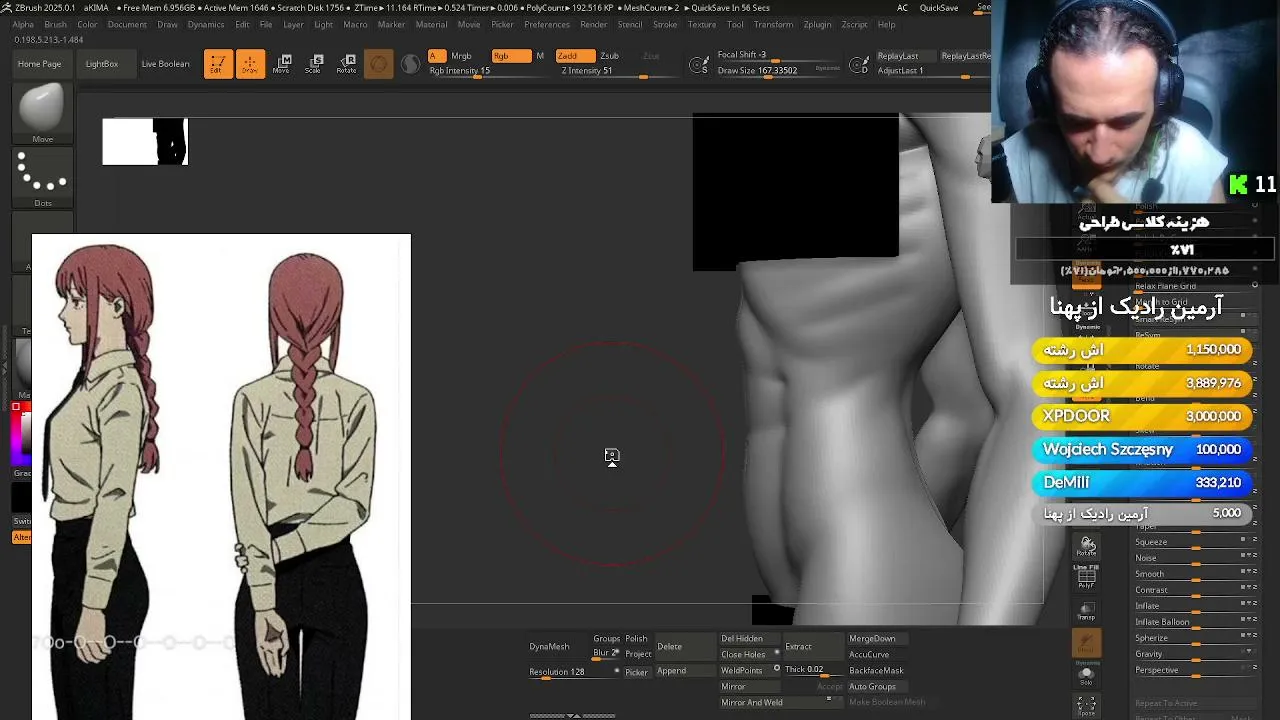
Task: Click the white alpha preview thumbnail
Action: (145, 142)
